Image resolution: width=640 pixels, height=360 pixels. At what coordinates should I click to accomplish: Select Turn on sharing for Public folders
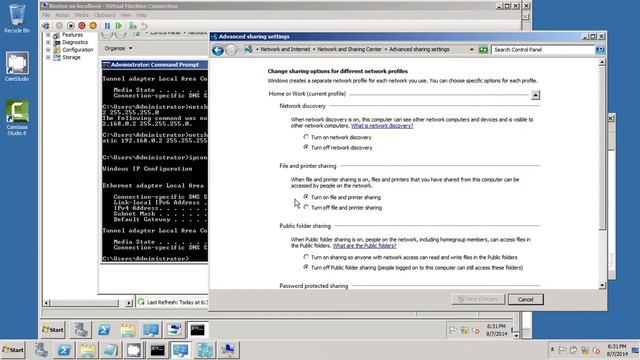[306, 257]
